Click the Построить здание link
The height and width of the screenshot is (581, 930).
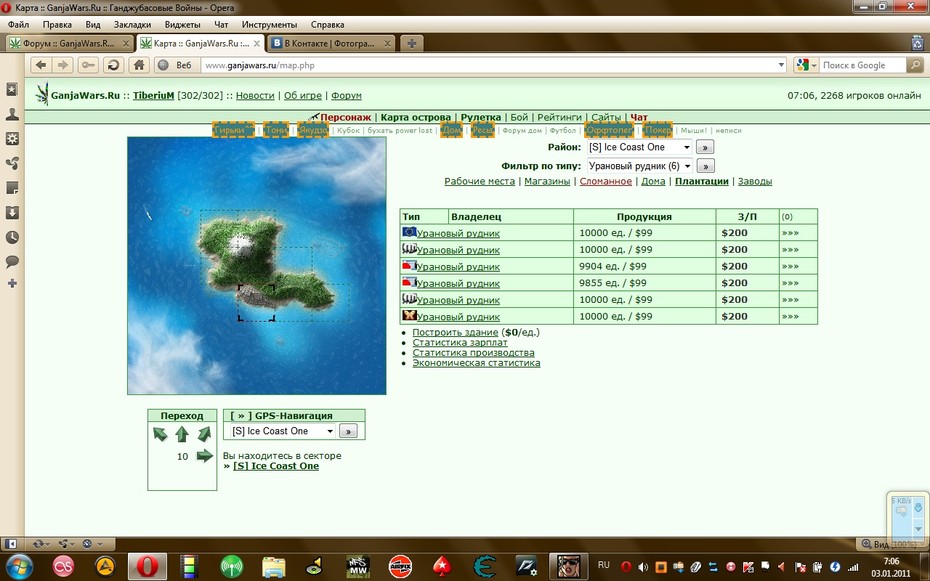coord(455,333)
